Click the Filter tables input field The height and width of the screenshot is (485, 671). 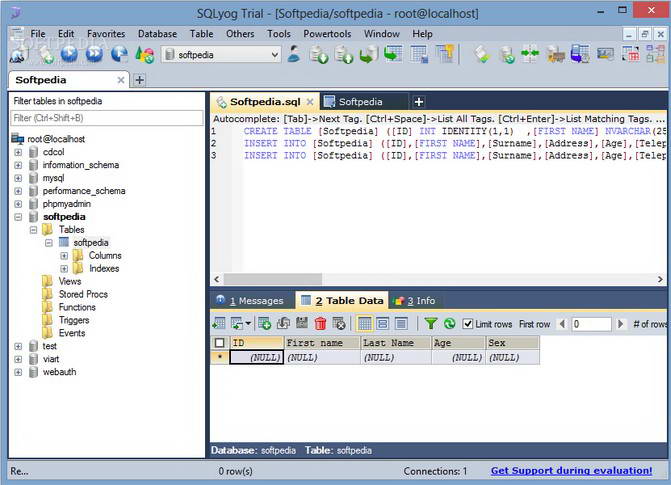tap(106, 118)
